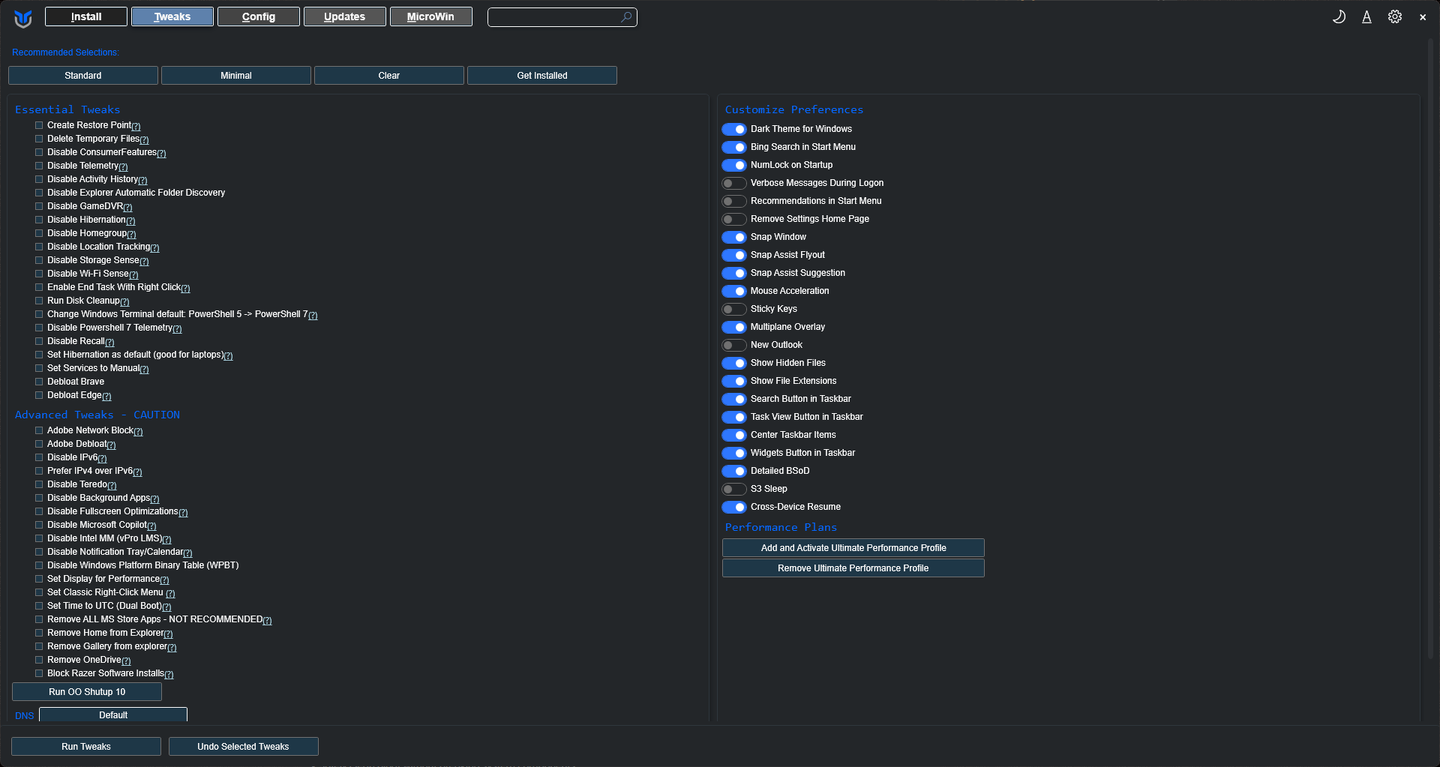The height and width of the screenshot is (767, 1440).
Task: Check the Debloat Edge checkbox
Action: pyautogui.click(x=39, y=395)
